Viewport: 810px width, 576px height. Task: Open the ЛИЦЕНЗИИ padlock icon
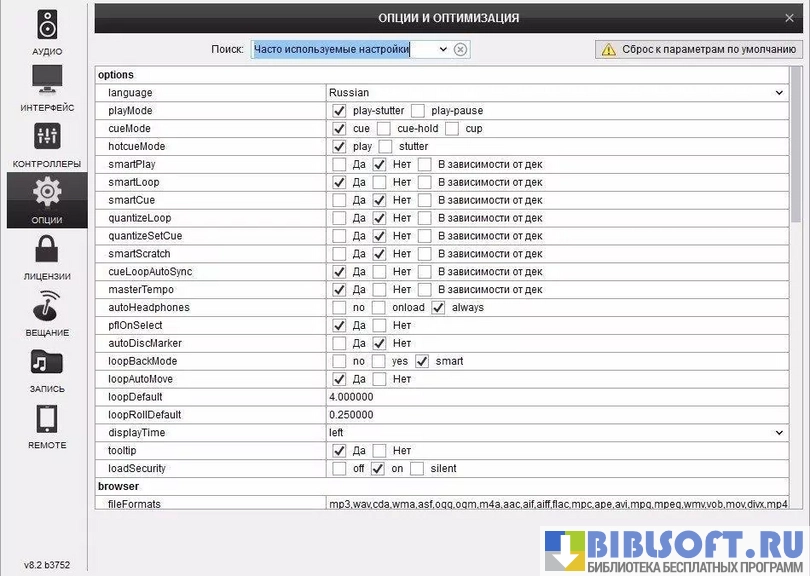(47, 249)
